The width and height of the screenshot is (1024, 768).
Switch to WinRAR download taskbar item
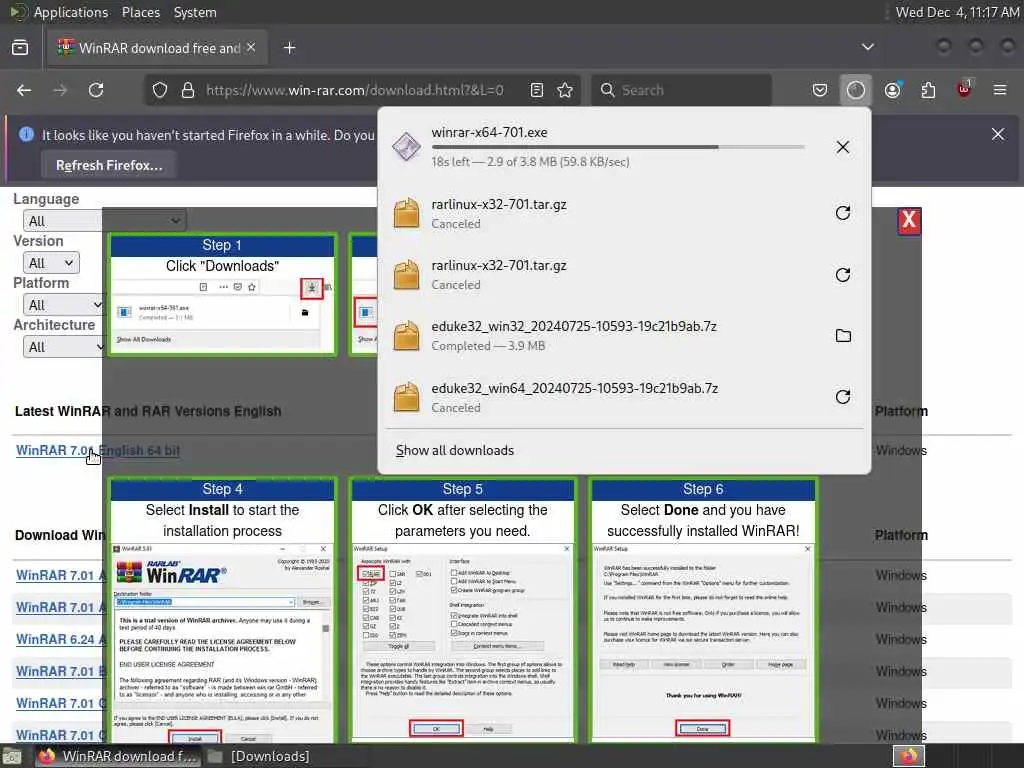coord(117,756)
